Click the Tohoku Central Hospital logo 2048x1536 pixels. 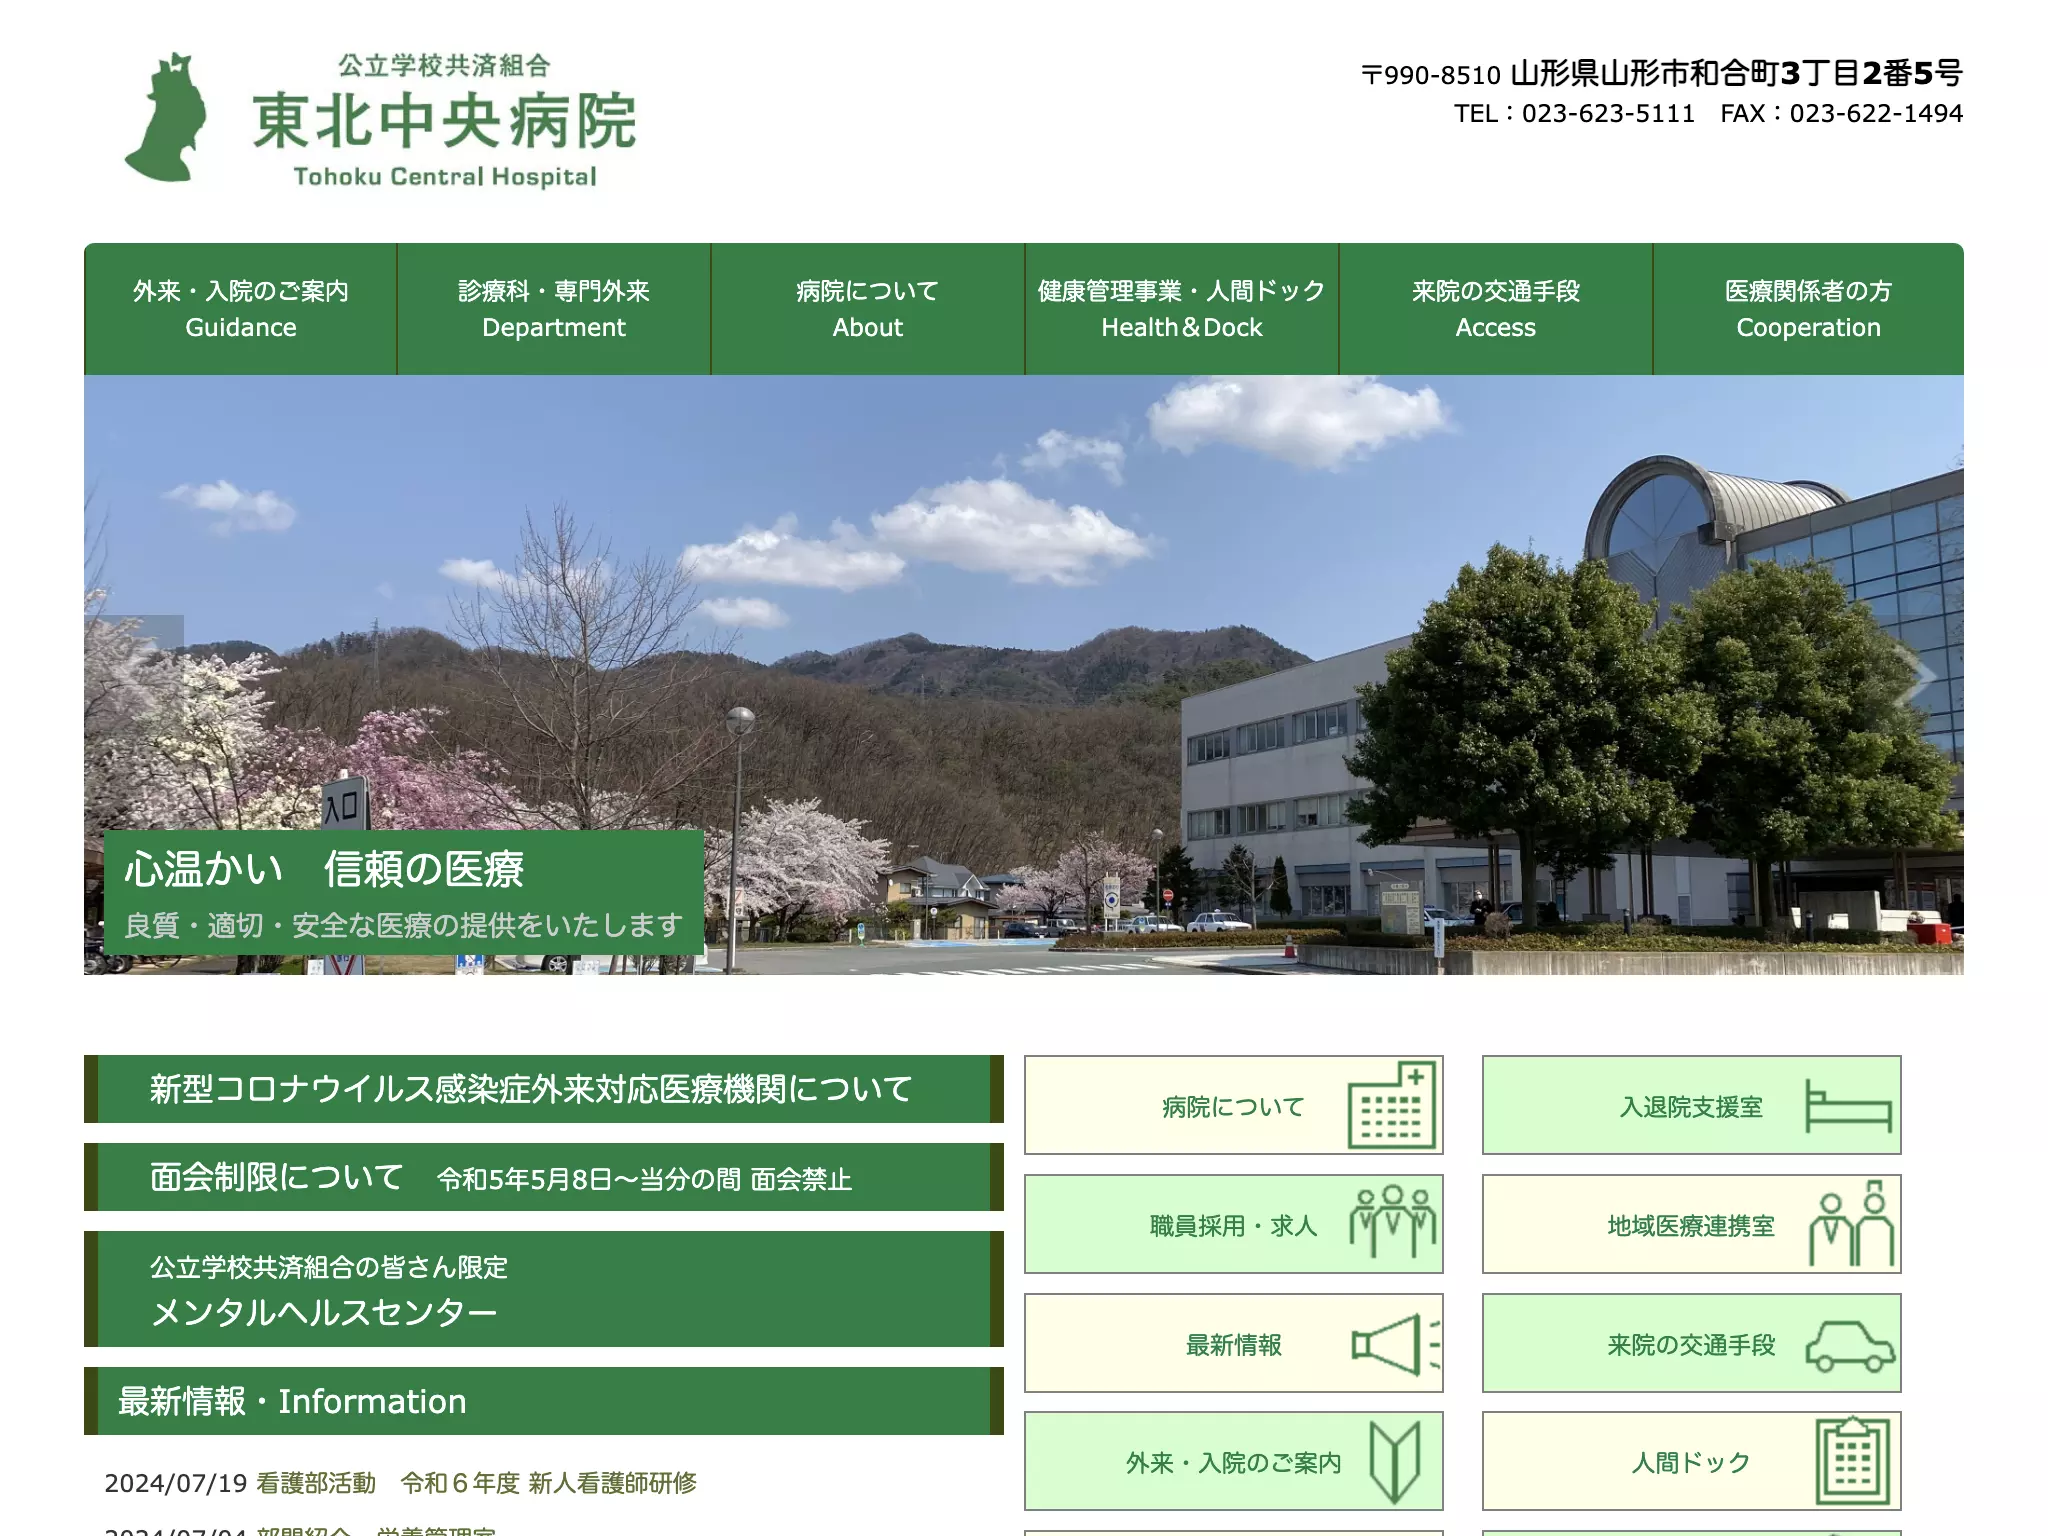click(380, 119)
